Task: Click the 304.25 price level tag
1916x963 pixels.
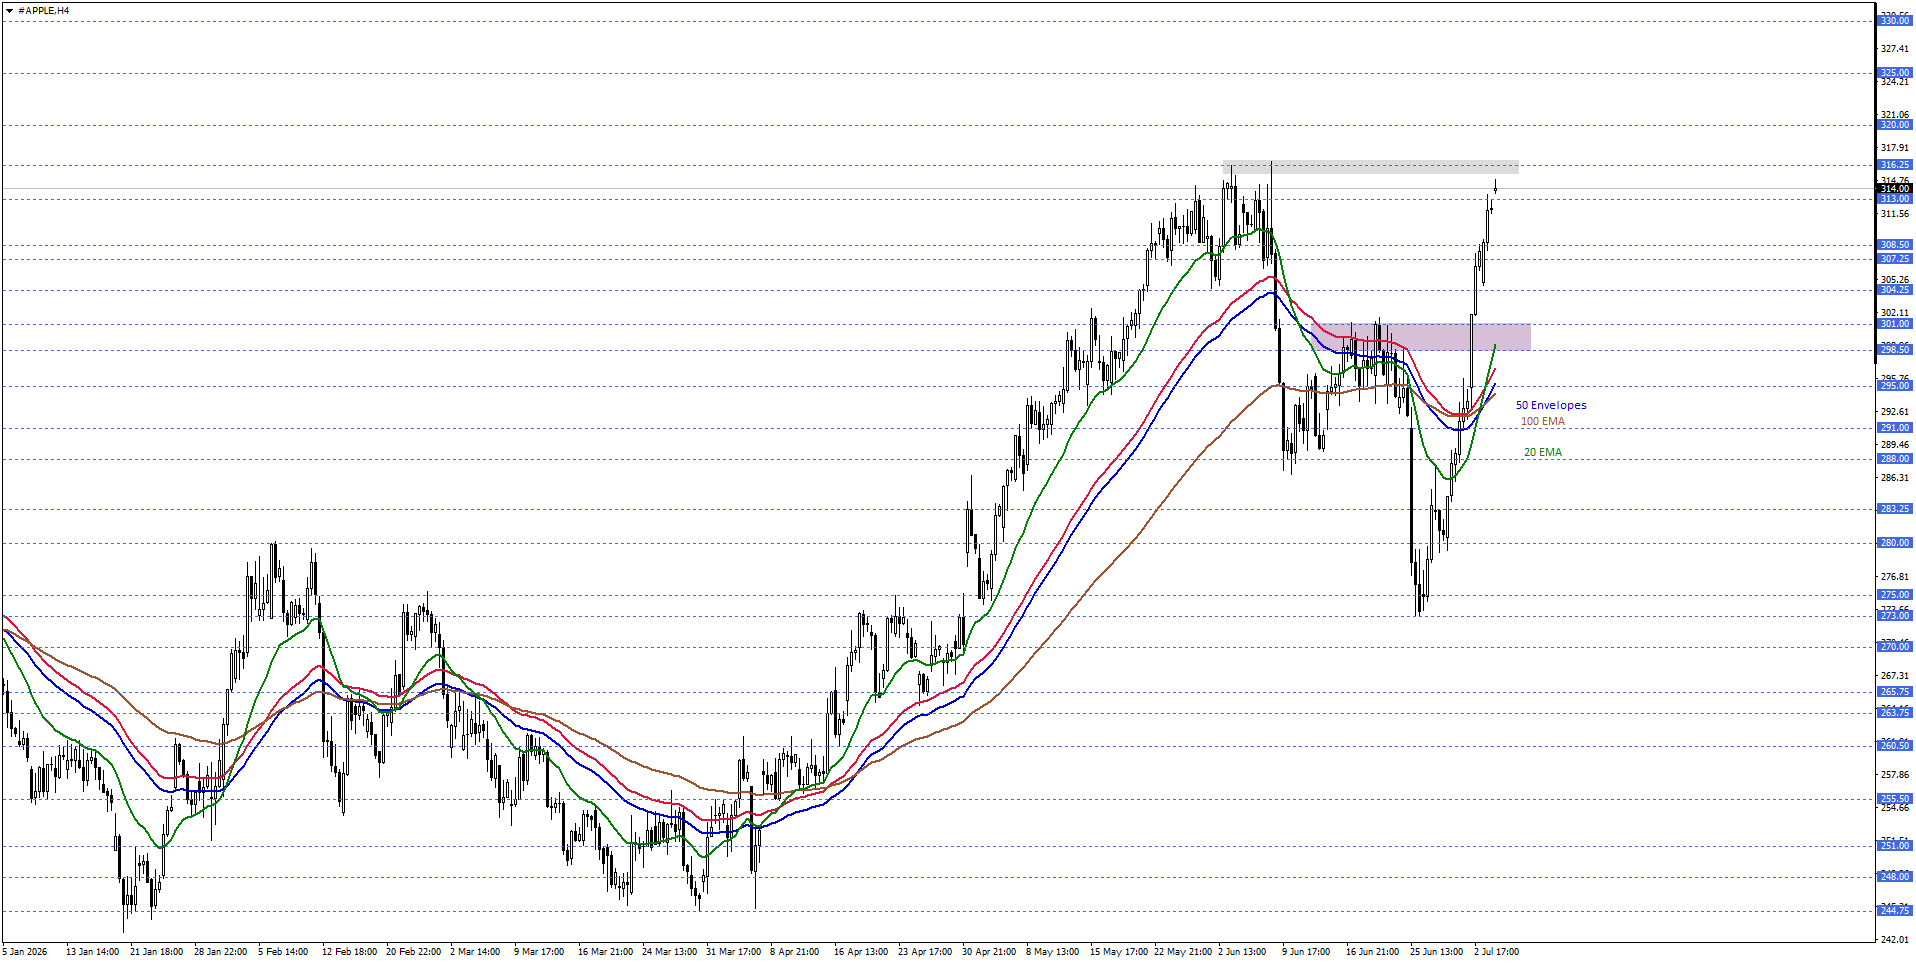Action: click(x=1895, y=289)
